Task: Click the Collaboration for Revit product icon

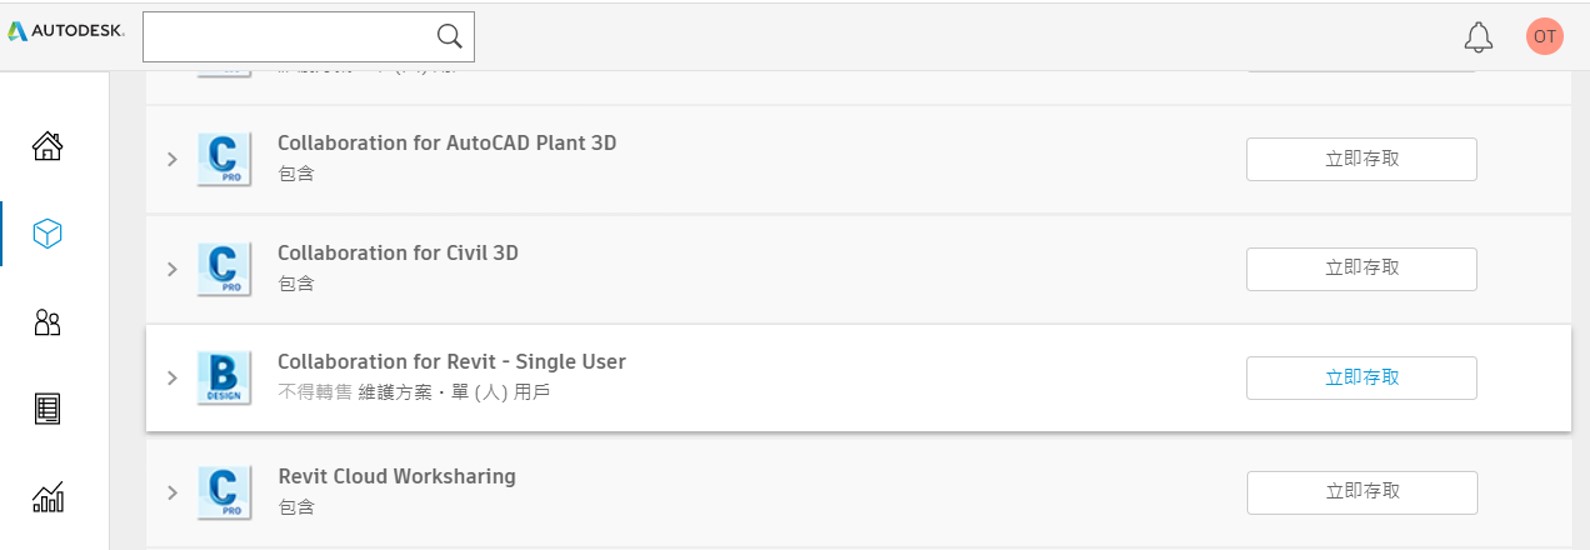Action: click(224, 378)
